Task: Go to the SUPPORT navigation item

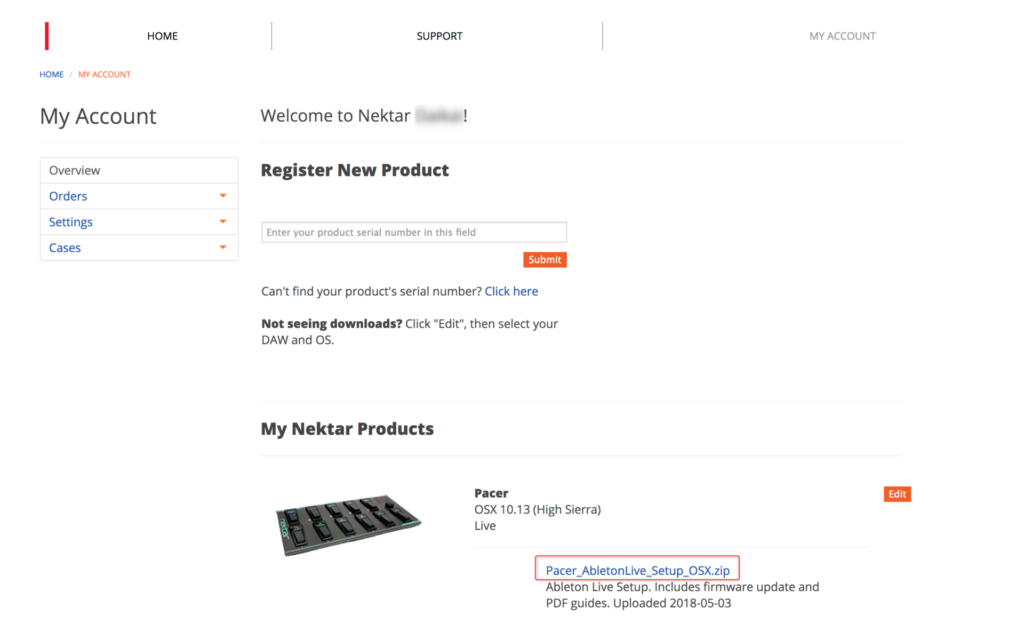Action: [x=439, y=36]
